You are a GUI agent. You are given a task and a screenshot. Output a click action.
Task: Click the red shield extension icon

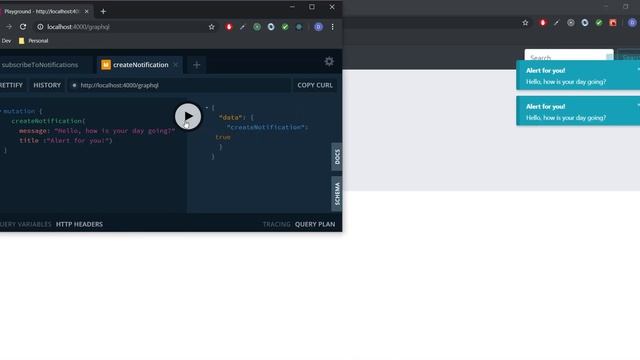click(229, 27)
